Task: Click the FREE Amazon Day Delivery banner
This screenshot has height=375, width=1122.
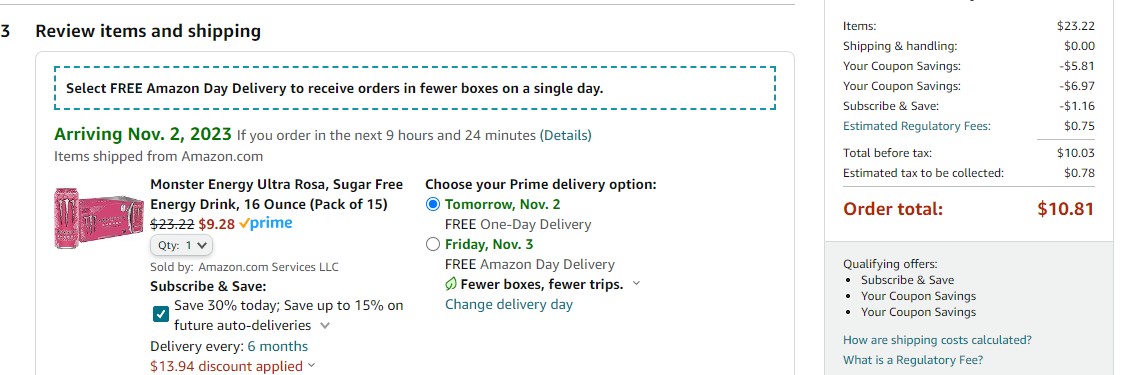Action: (415, 89)
